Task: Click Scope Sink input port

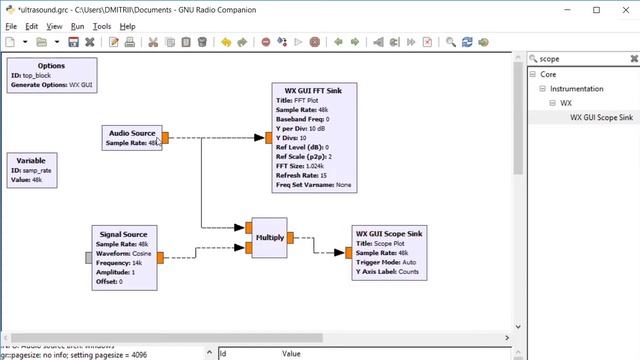Action: (x=349, y=253)
